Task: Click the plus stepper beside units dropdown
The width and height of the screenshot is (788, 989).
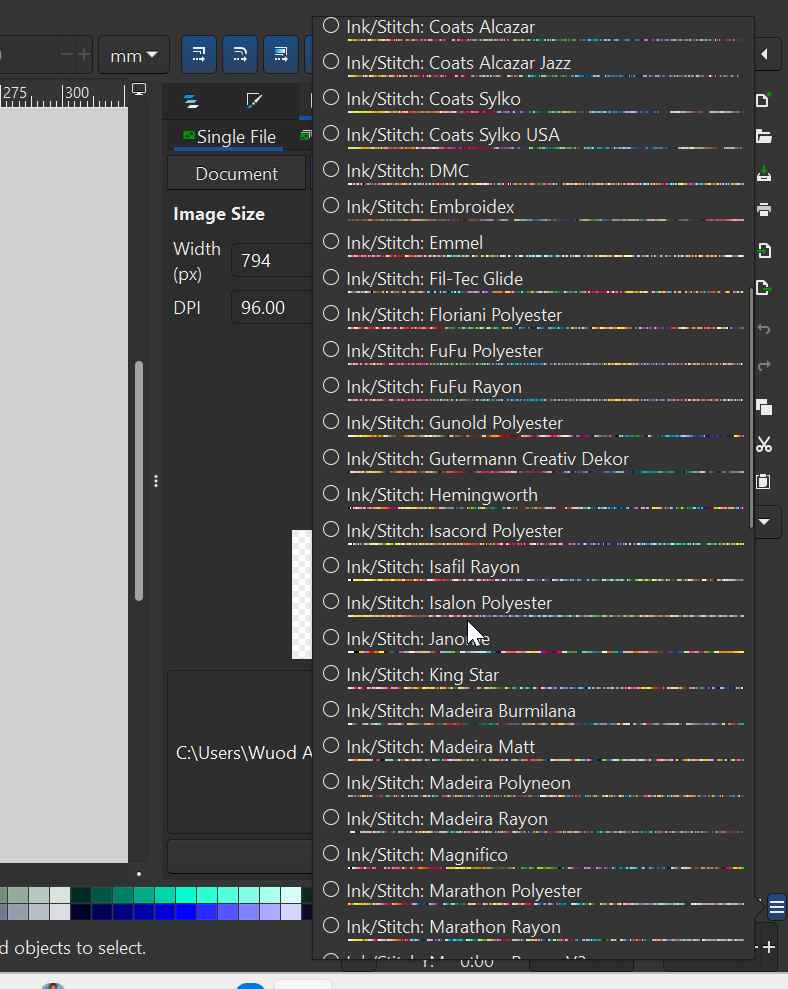Action: 84,55
